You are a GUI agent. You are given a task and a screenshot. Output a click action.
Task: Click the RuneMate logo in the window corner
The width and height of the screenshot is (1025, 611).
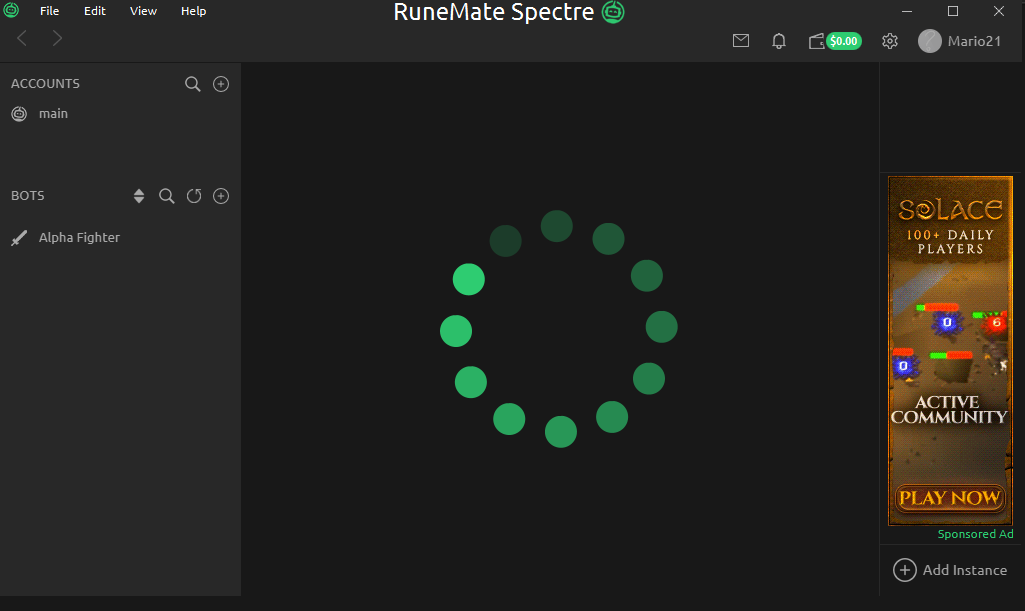(x=11, y=10)
